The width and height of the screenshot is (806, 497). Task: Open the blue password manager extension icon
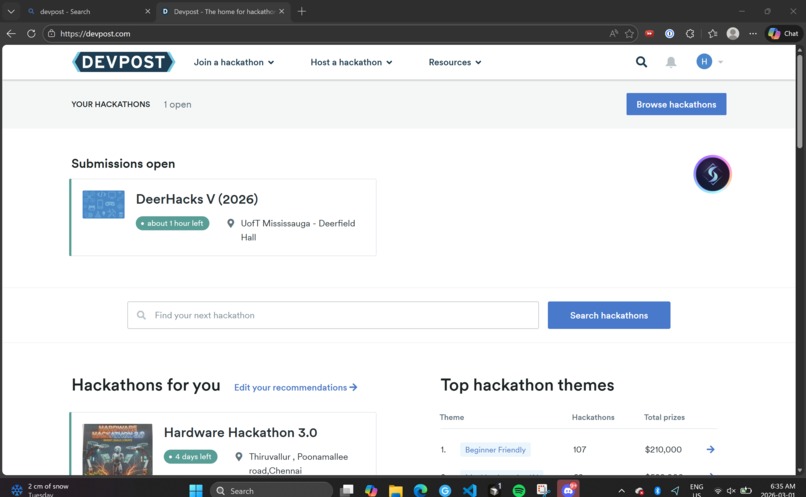(669, 33)
